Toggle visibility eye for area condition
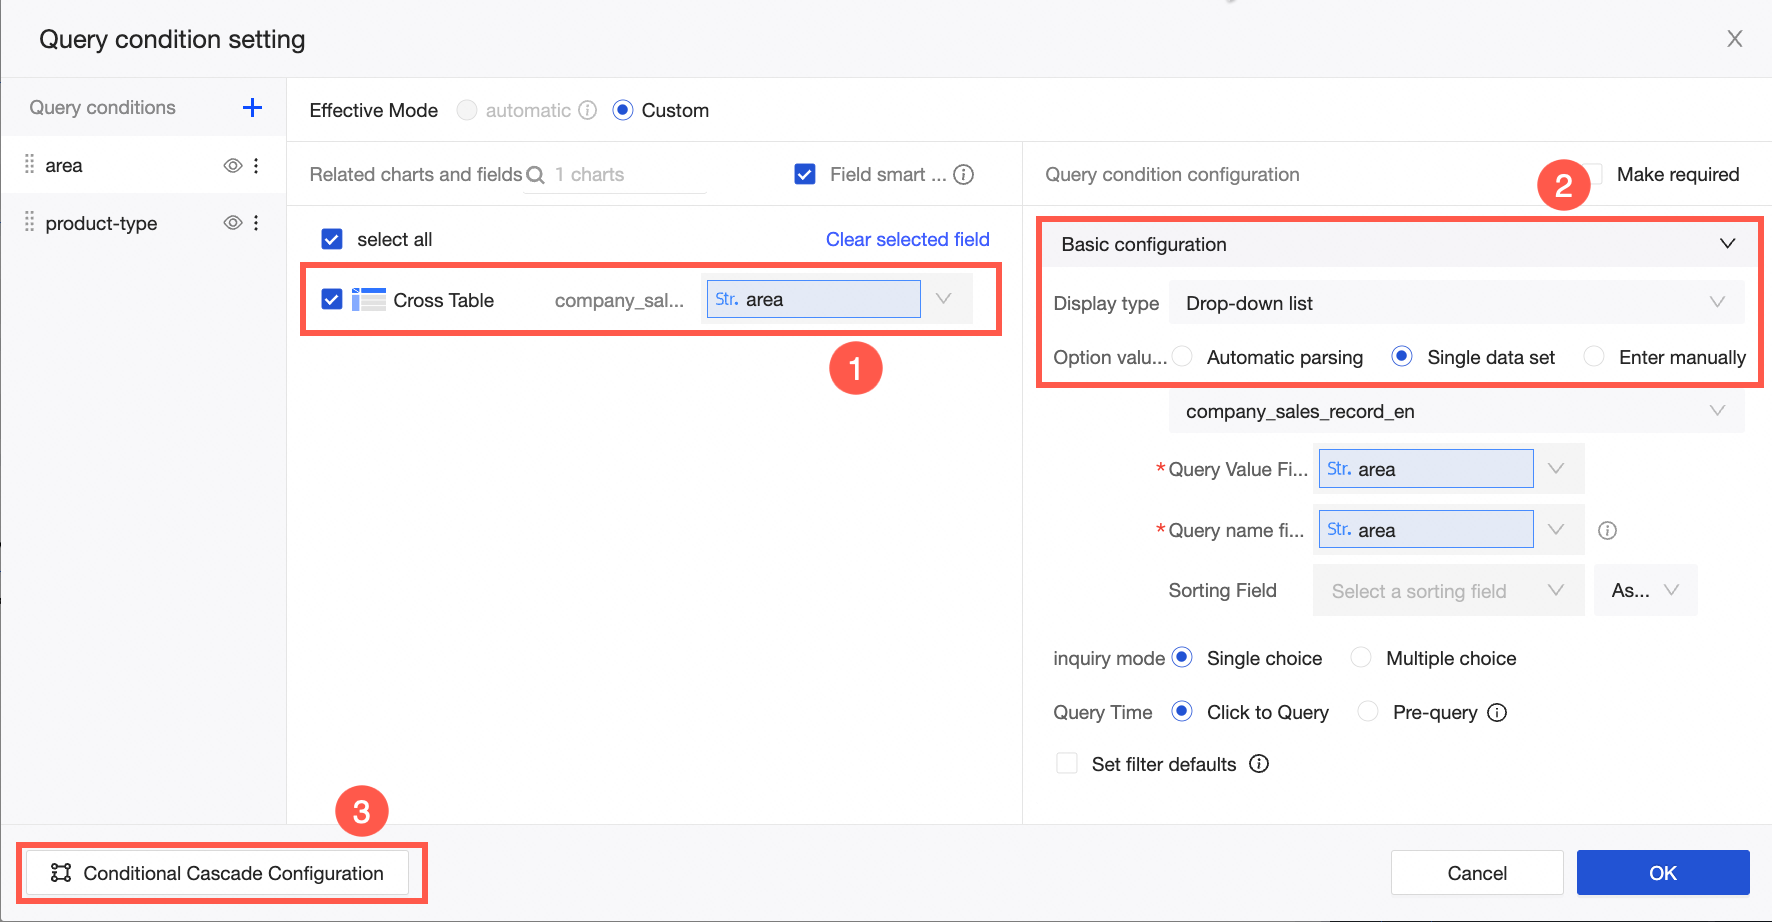 click(x=232, y=166)
